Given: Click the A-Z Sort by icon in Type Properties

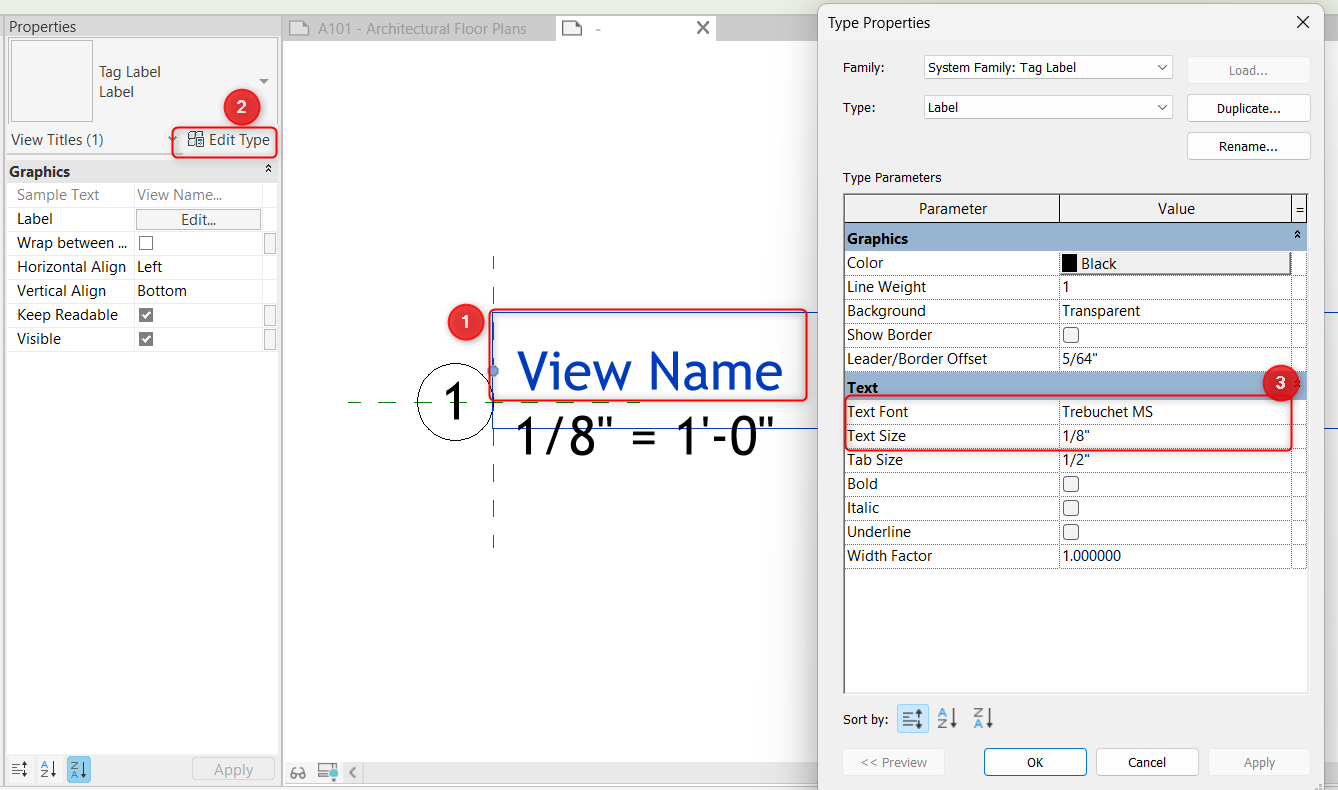Looking at the screenshot, I should 947,718.
